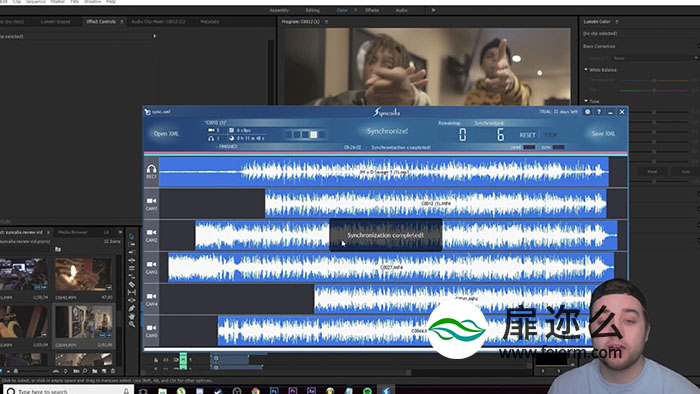Click the CAM2 camera track icon
Viewport: 700px width, 394px height.
pos(151,232)
